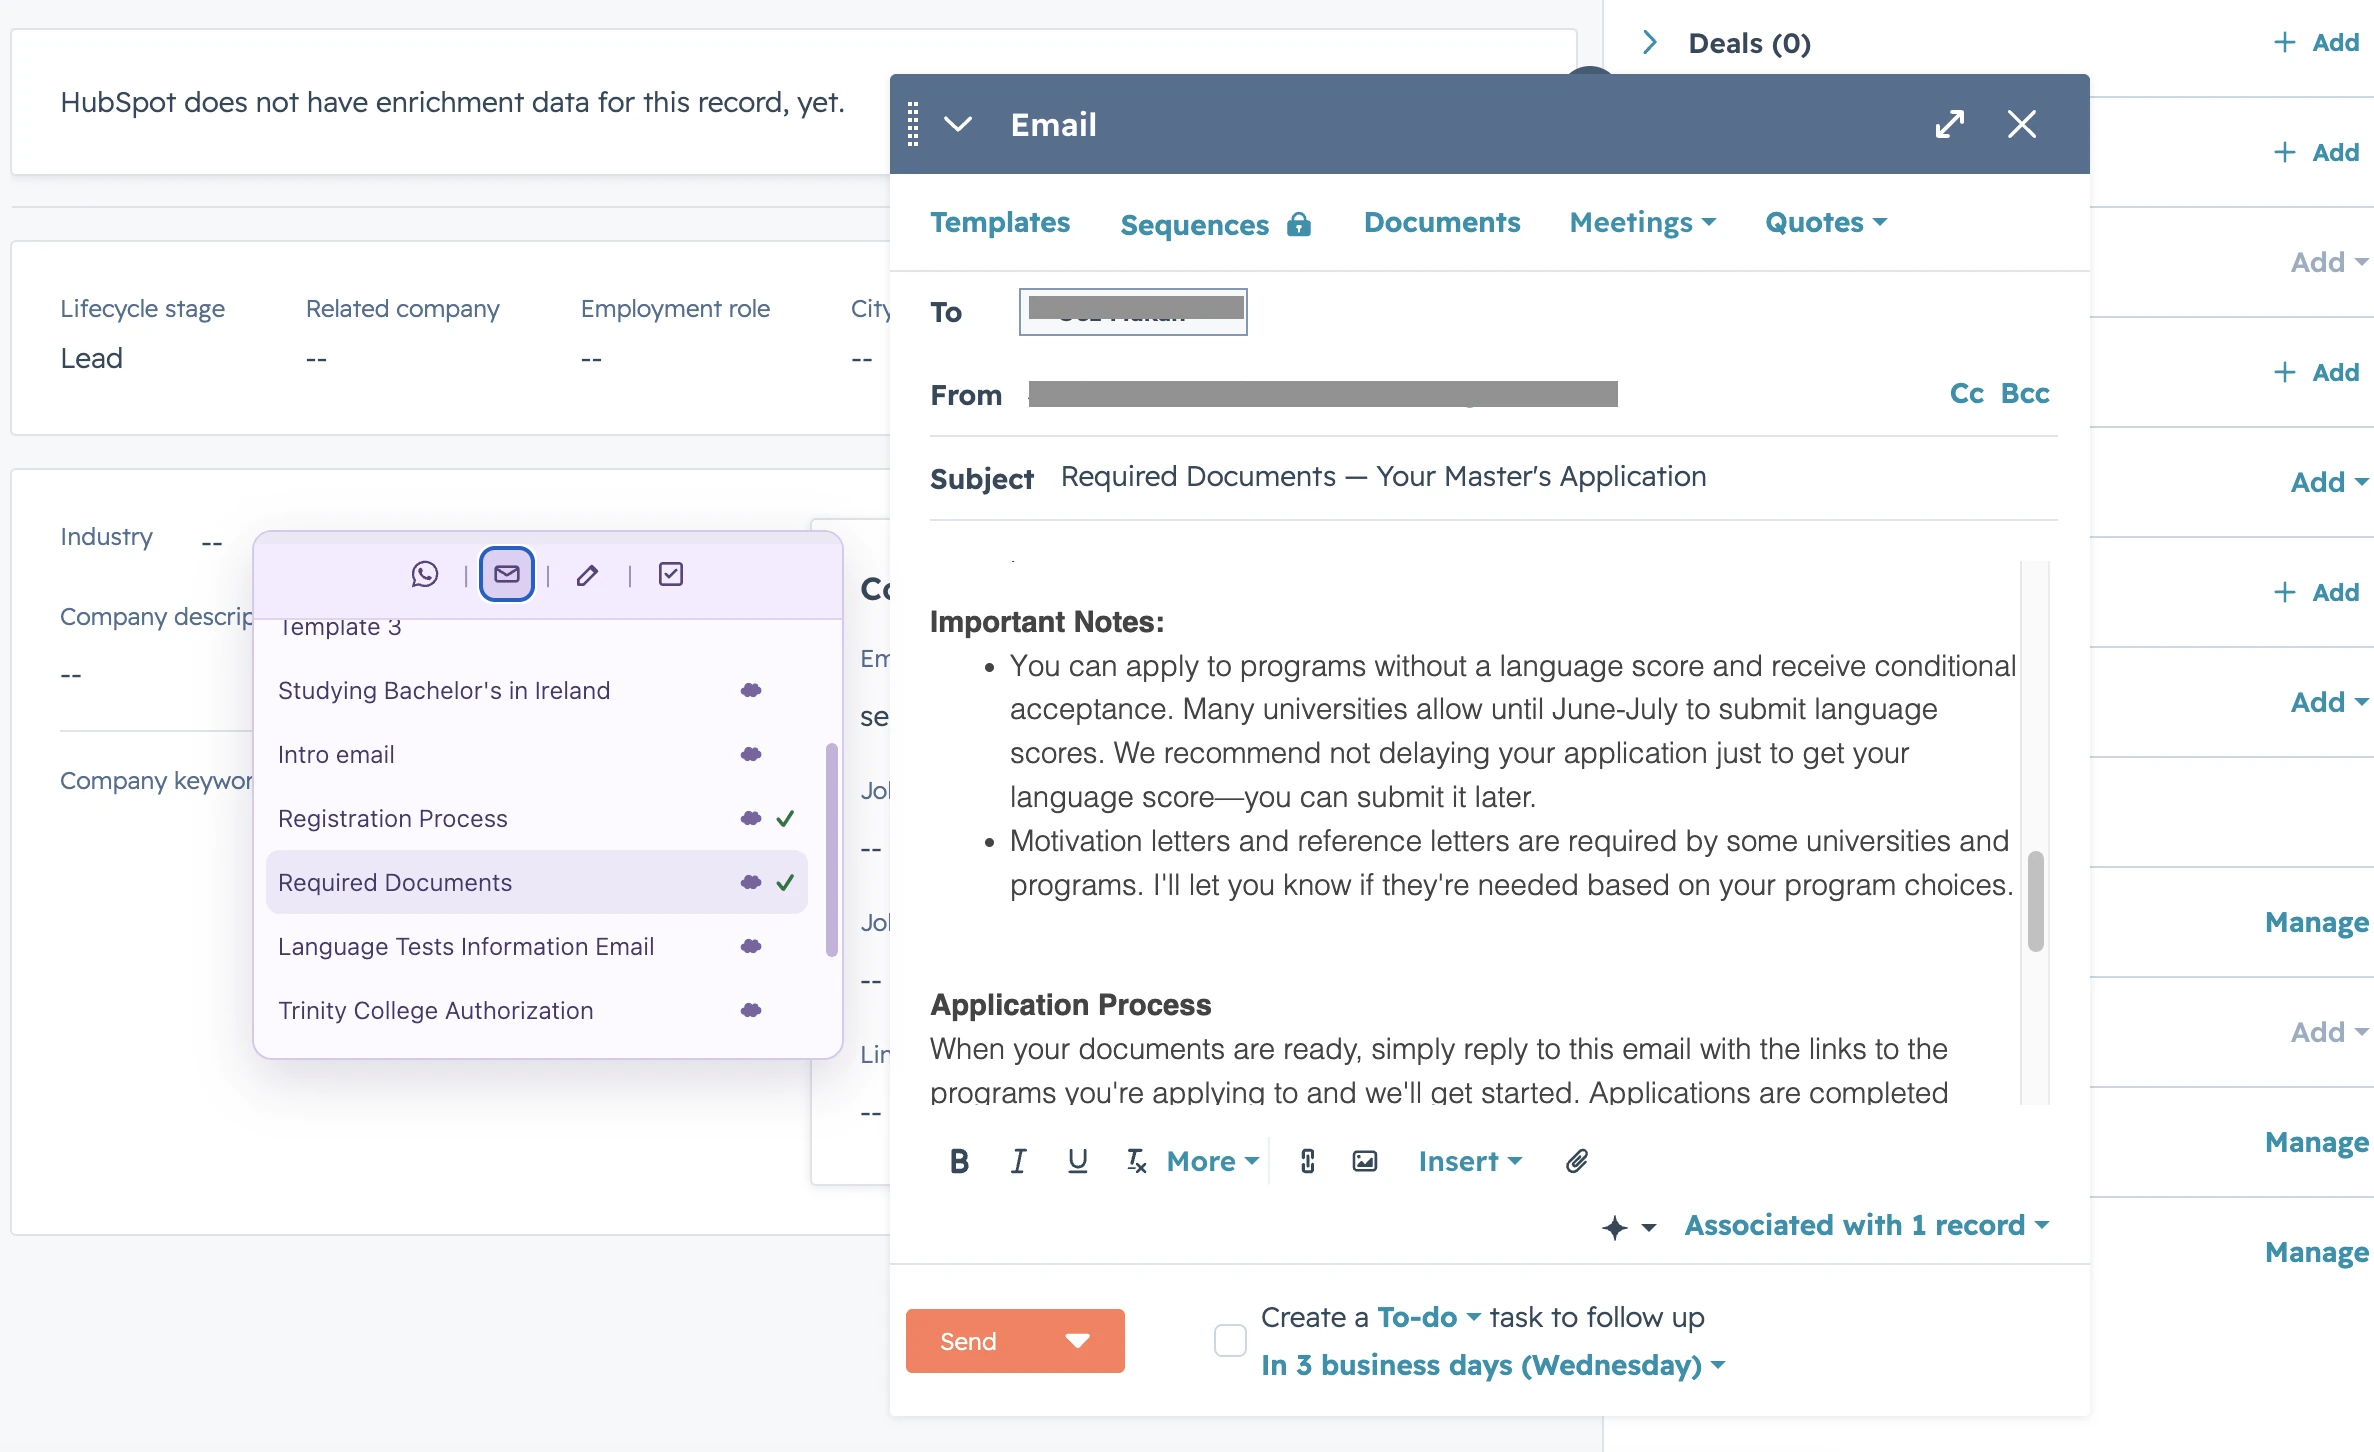Send the email
Viewport: 2374px width, 1452px height.
(968, 1340)
